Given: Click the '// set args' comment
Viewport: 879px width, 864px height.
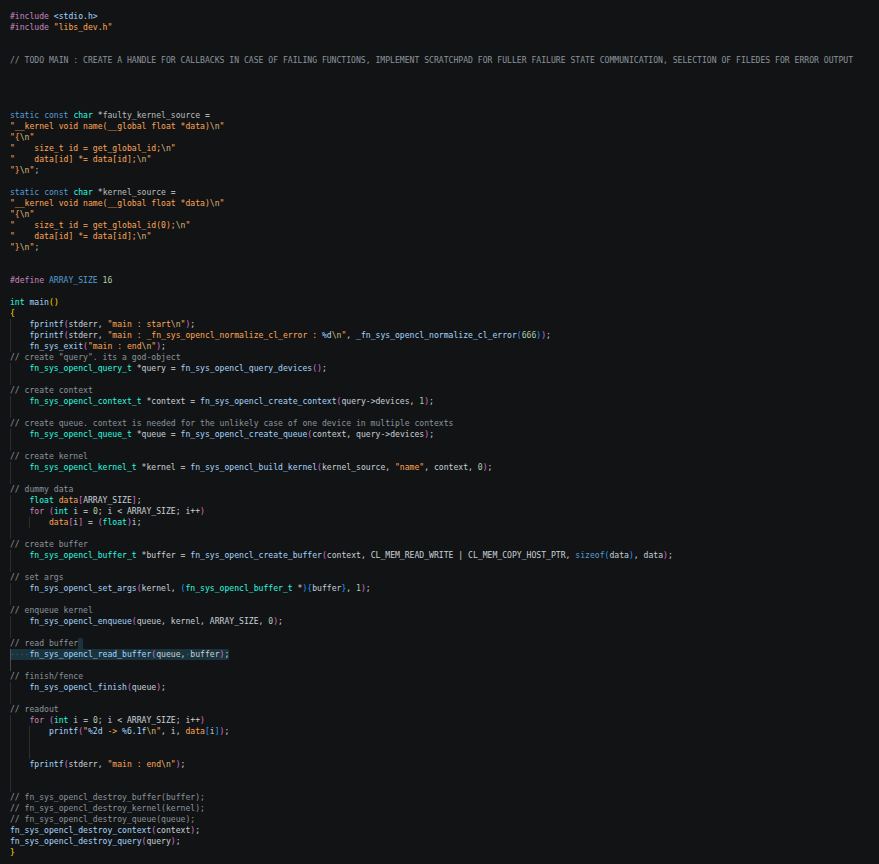Looking at the screenshot, I should click(x=37, y=577).
